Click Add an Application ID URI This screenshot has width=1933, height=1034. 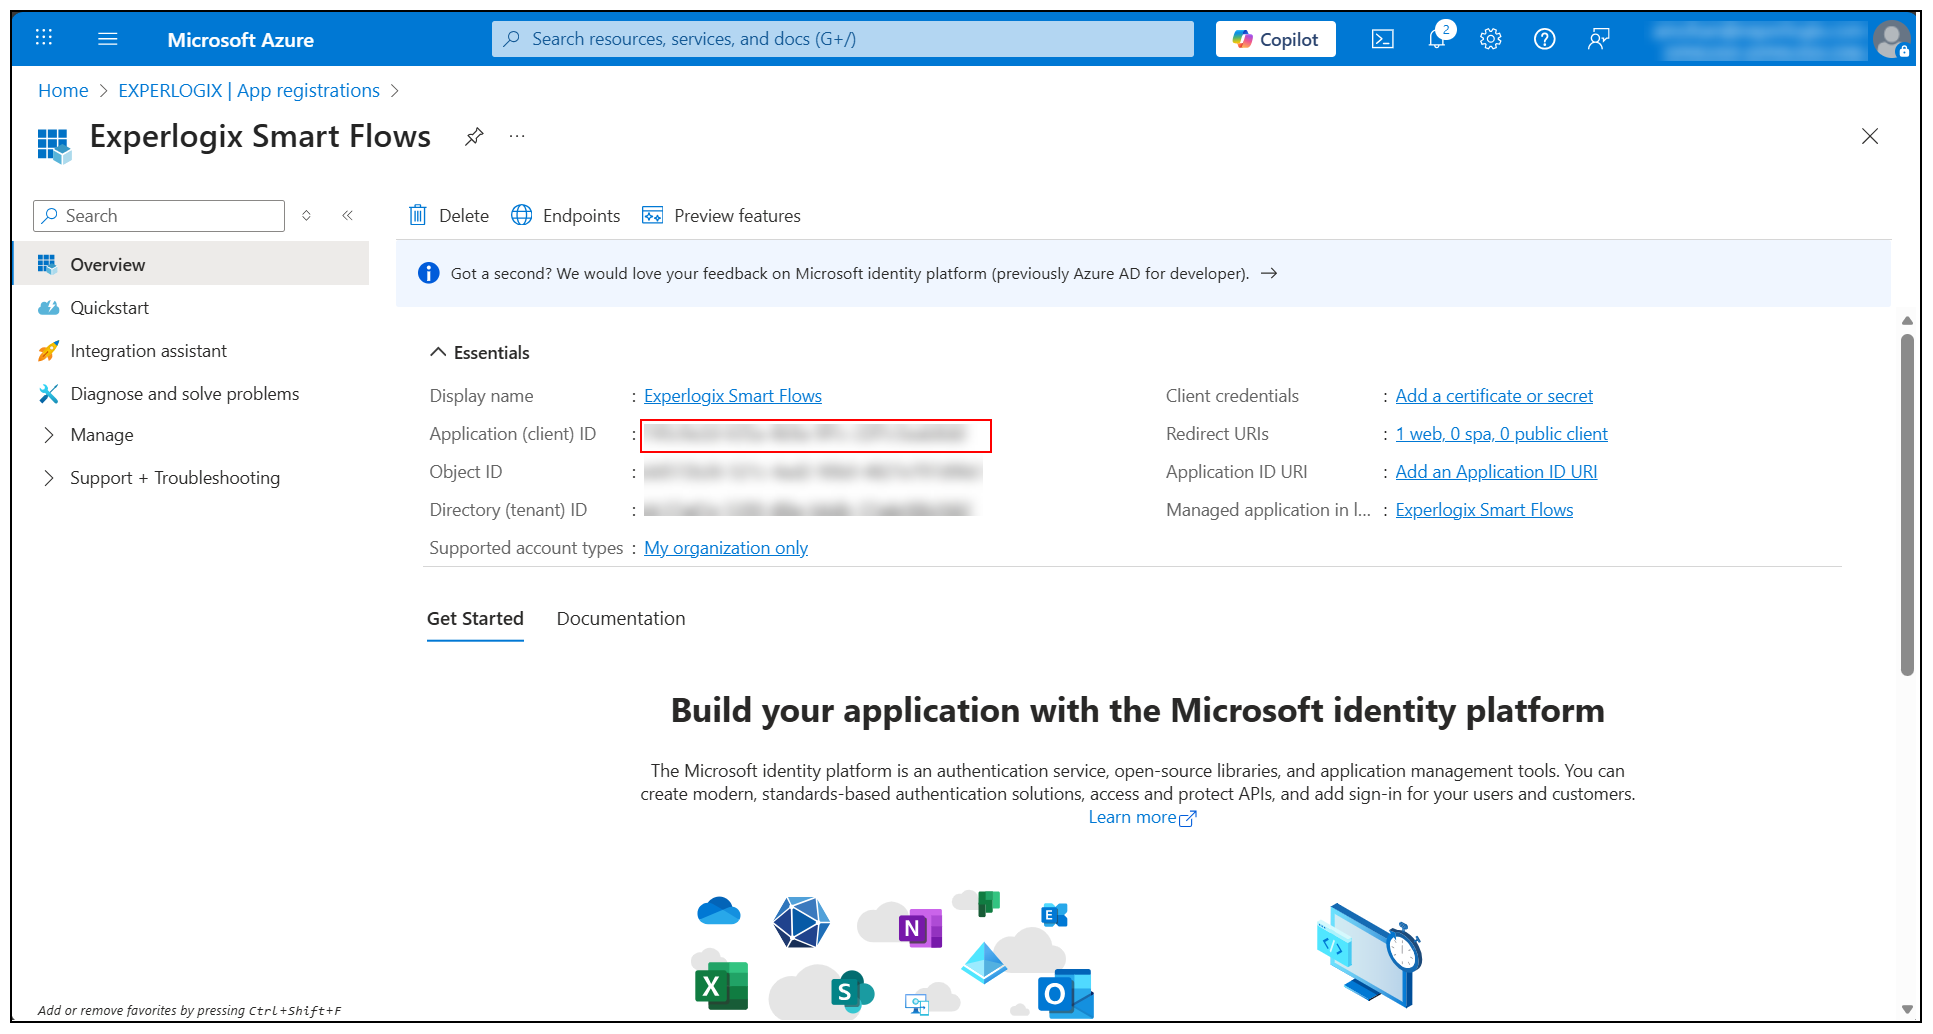tap(1496, 471)
